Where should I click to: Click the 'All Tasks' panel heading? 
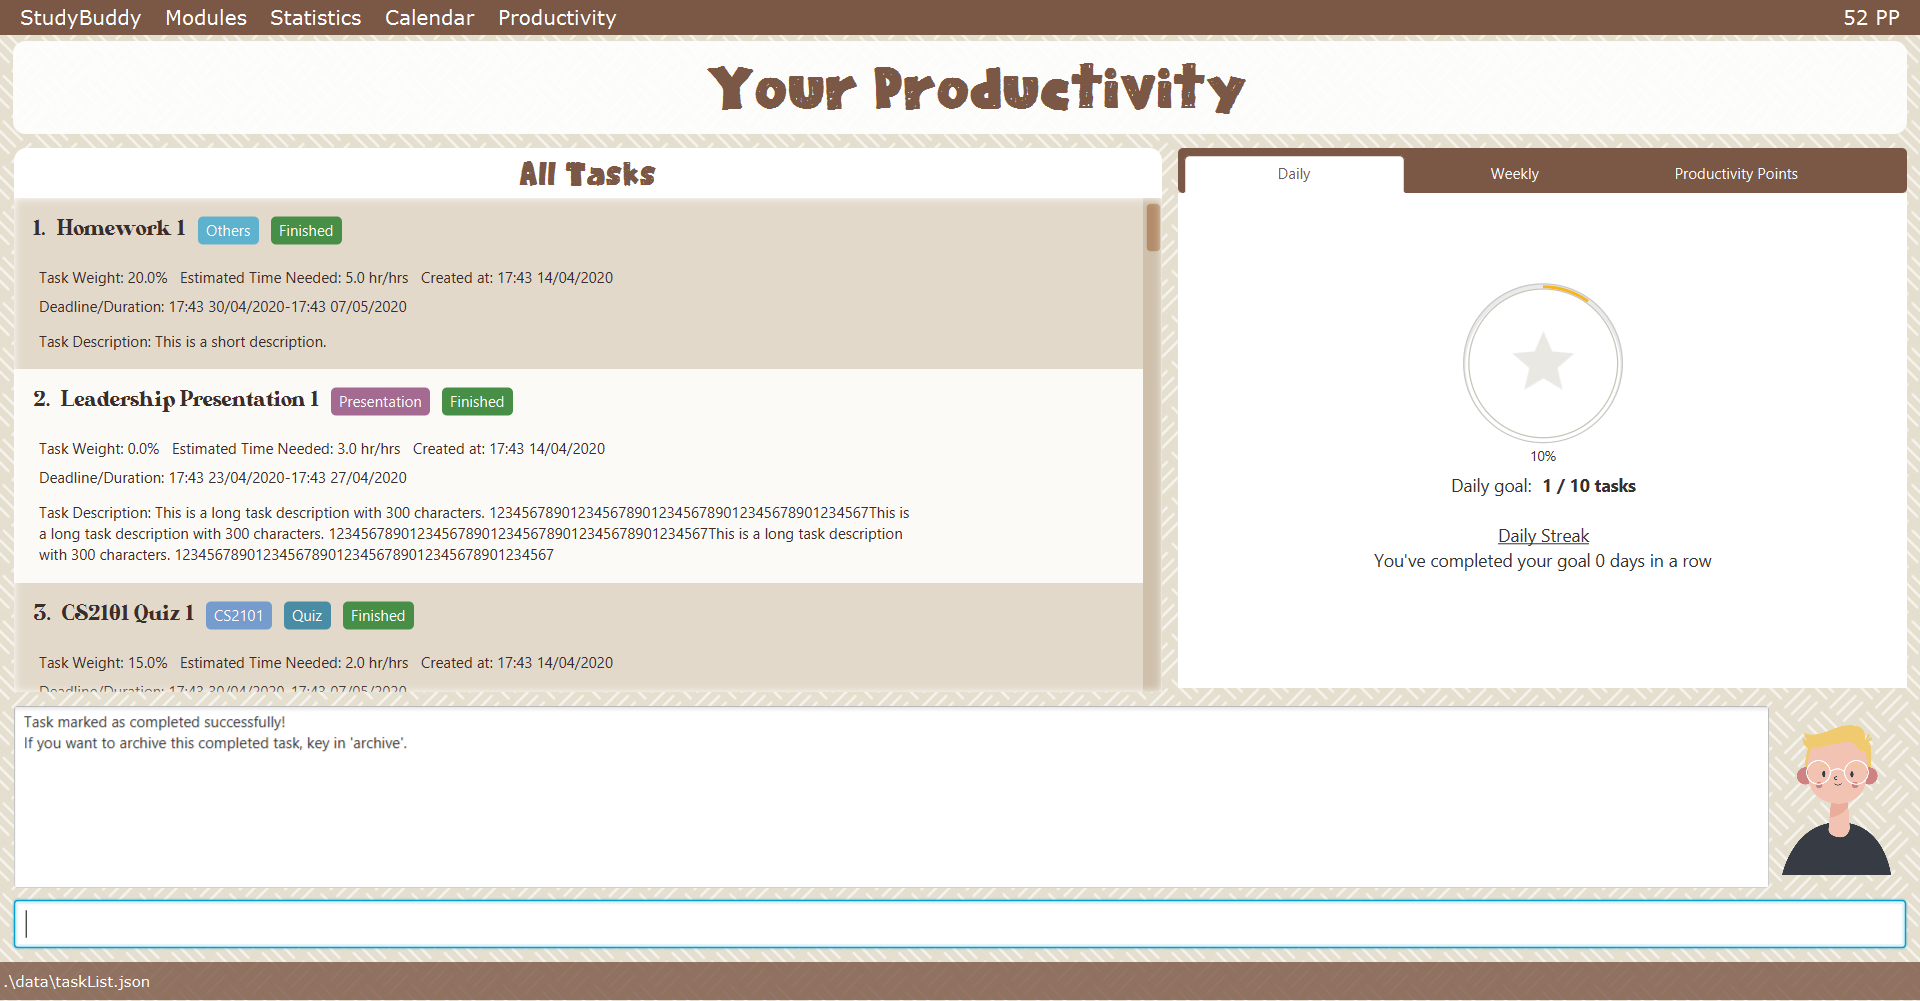tap(587, 174)
